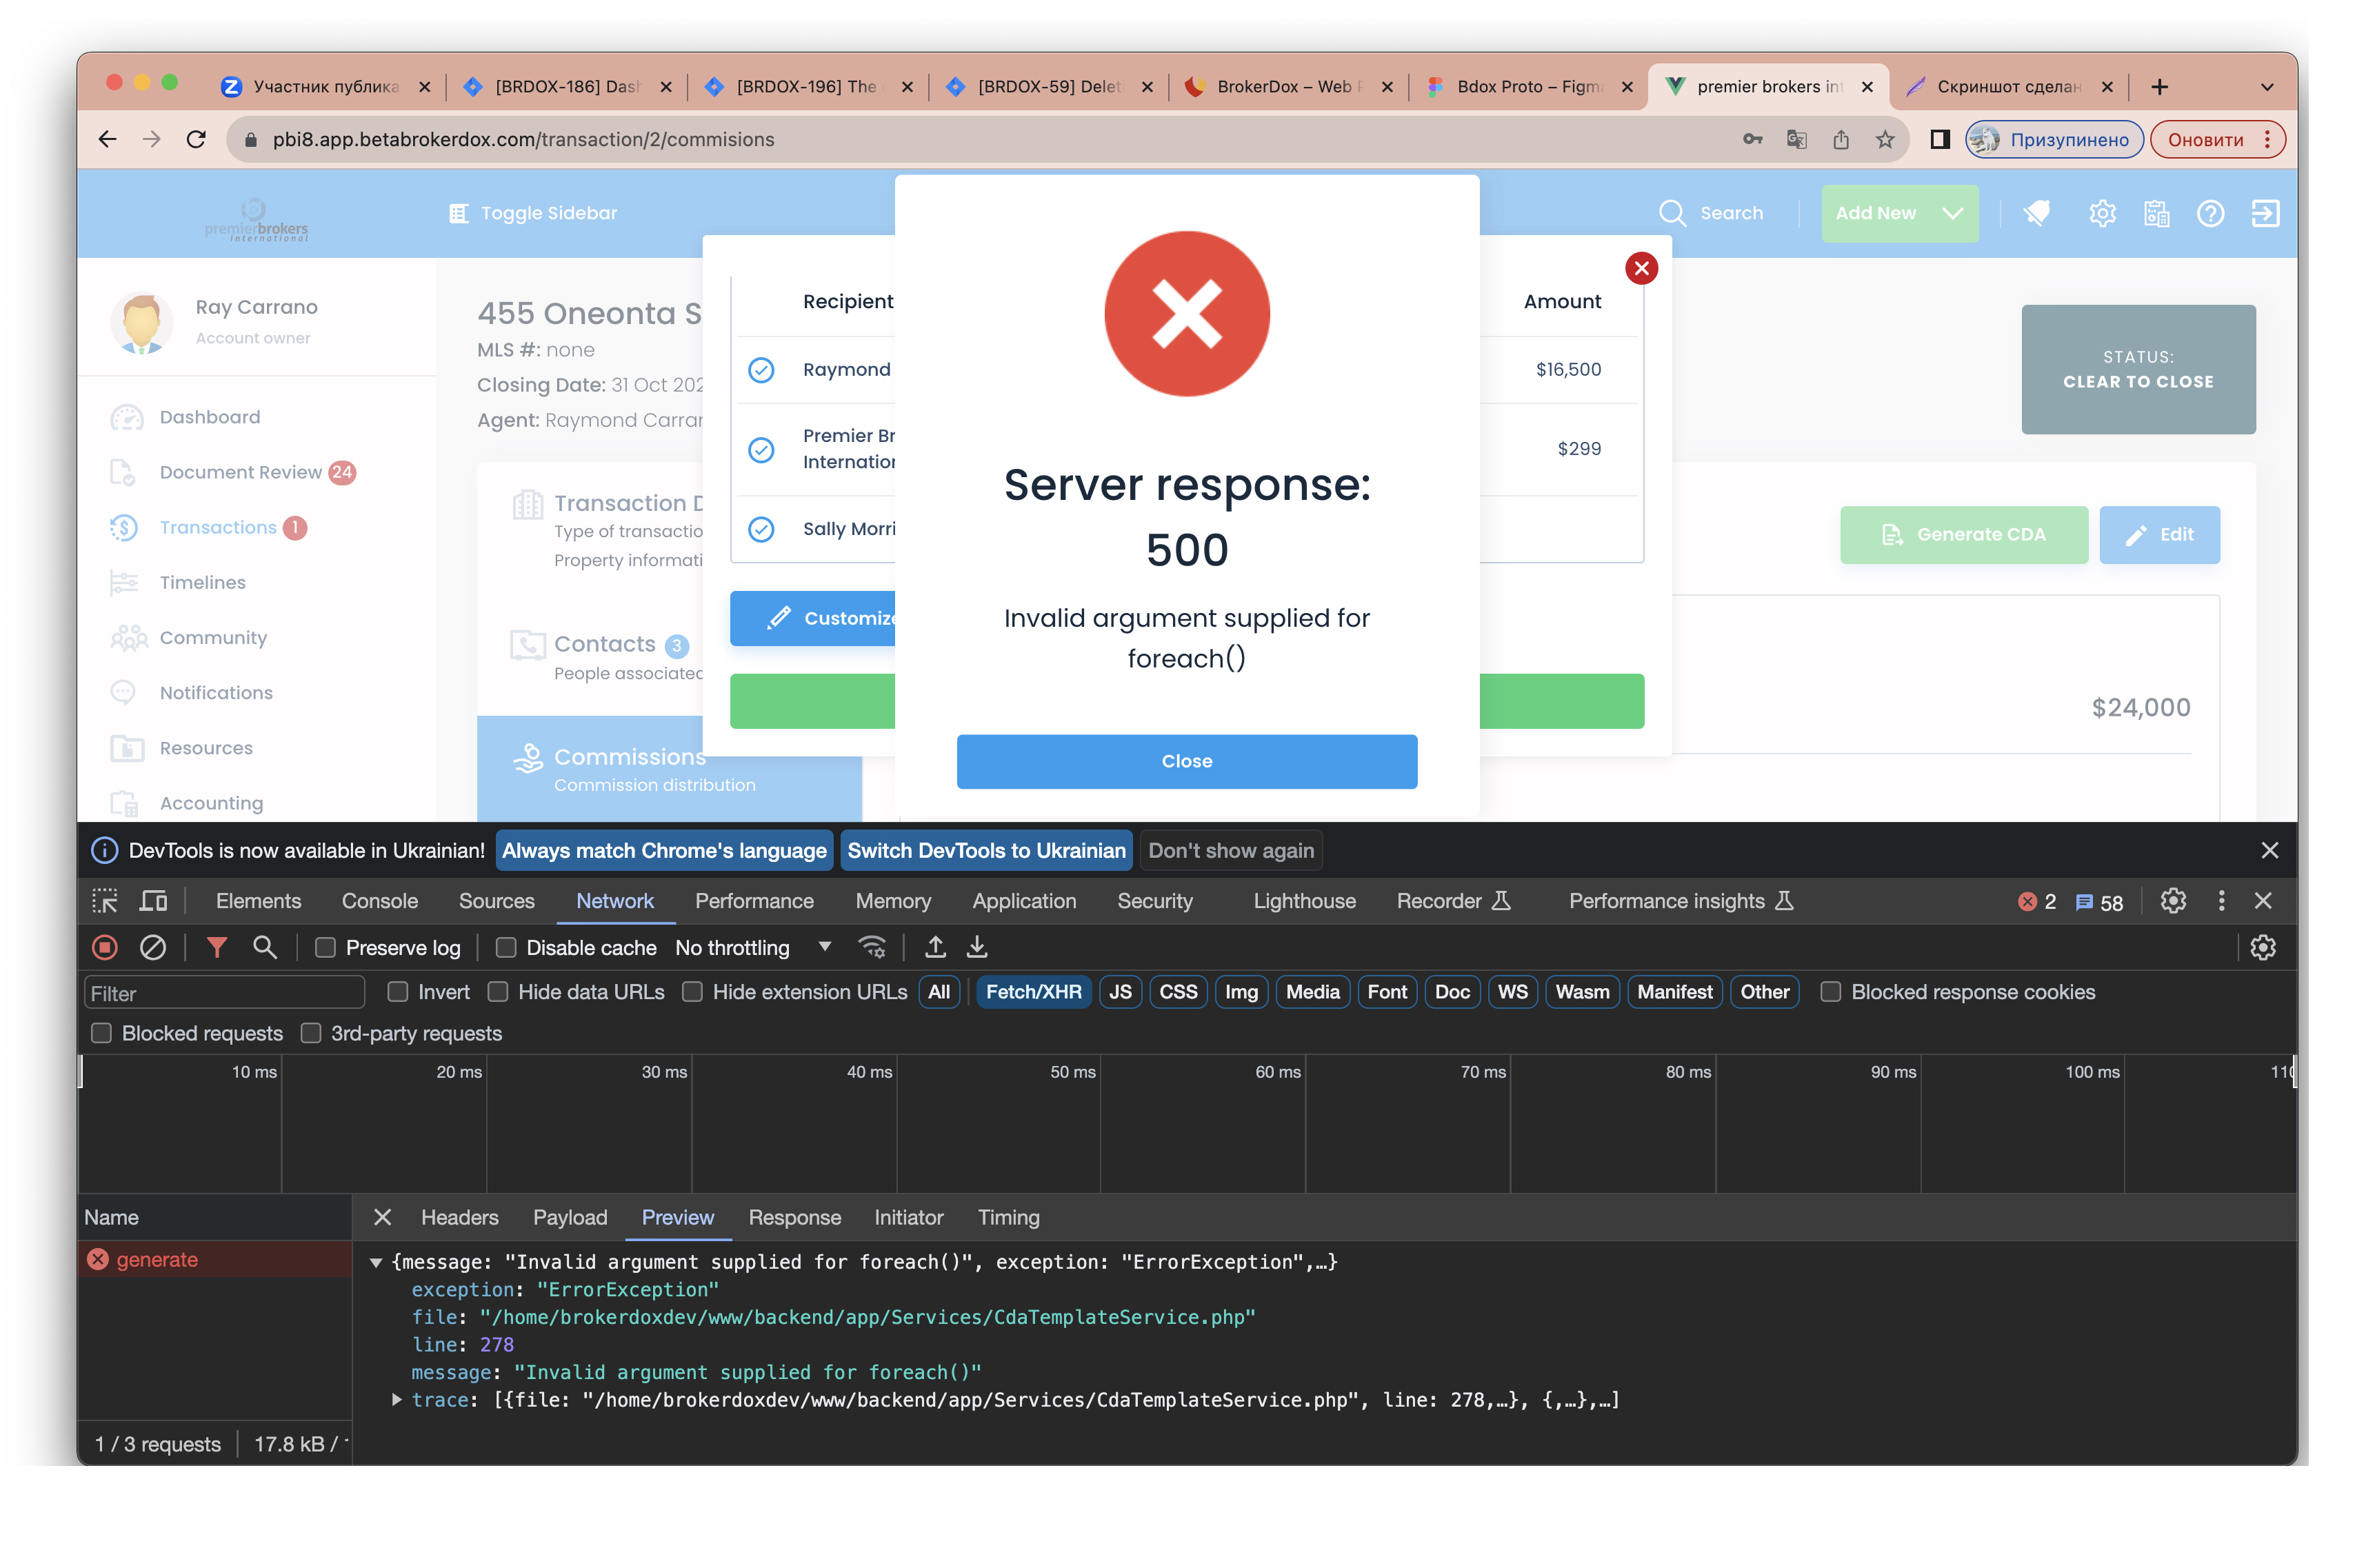The width and height of the screenshot is (2375, 1568).
Task: Open help question mark icon
Action: click(x=2210, y=213)
